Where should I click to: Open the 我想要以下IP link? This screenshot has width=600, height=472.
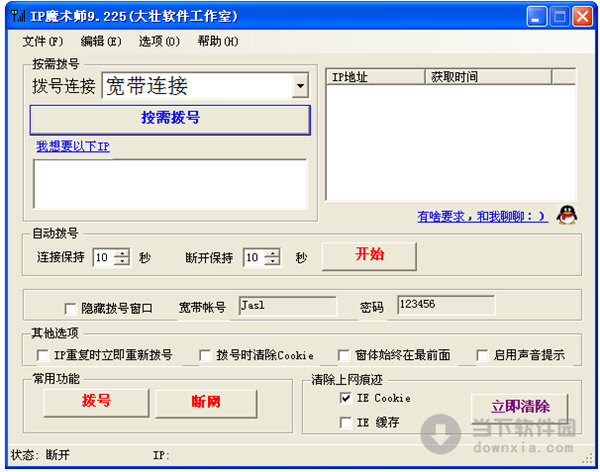73,147
